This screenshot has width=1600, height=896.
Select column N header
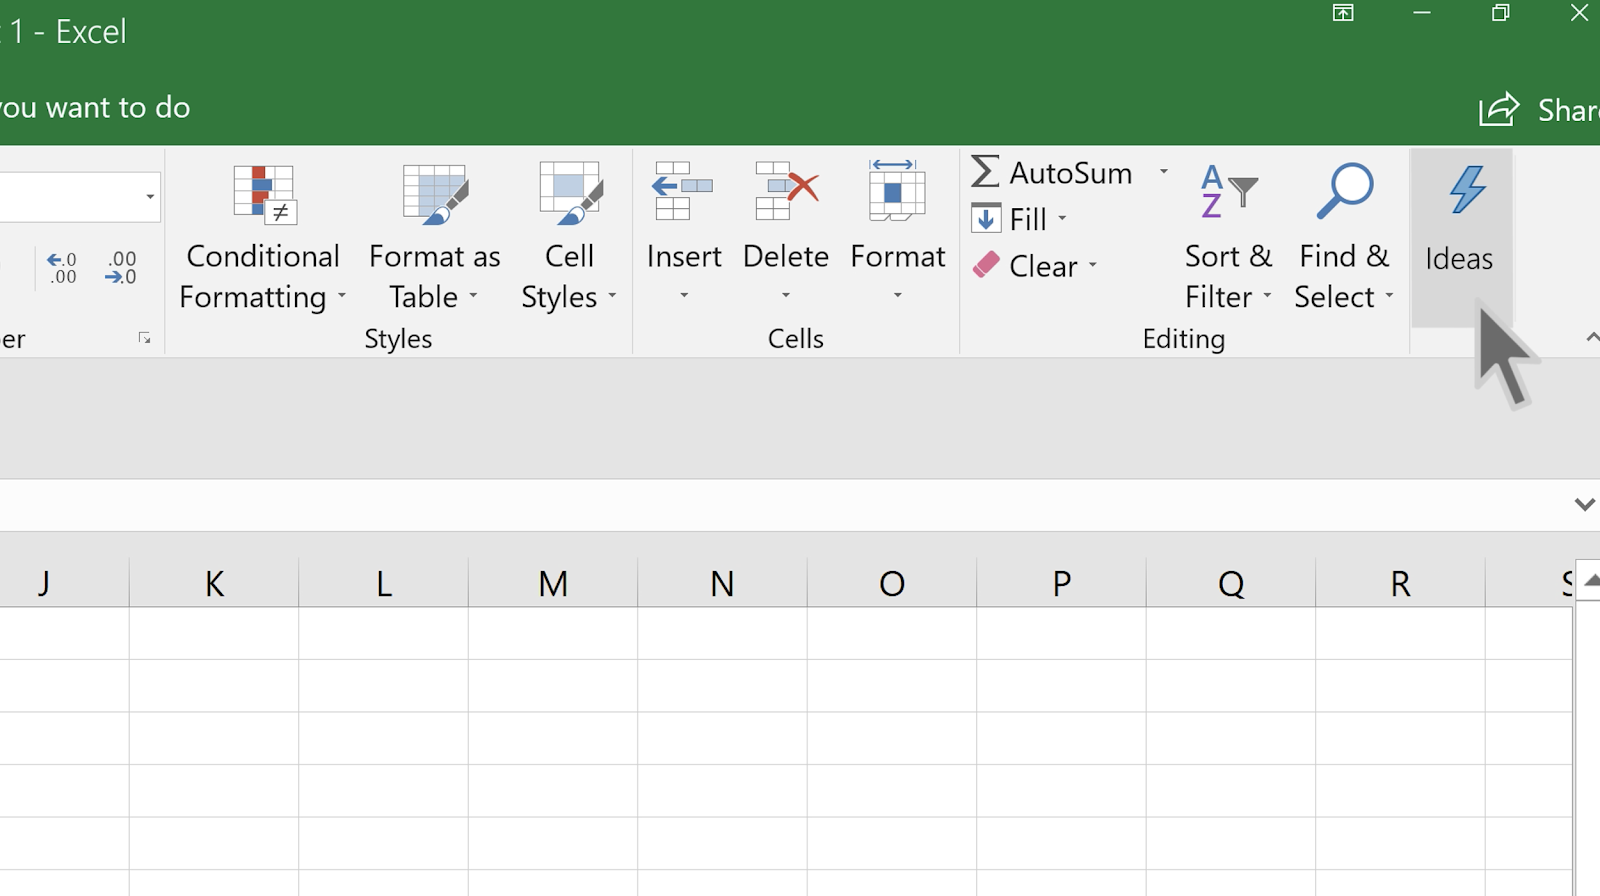[x=722, y=583]
